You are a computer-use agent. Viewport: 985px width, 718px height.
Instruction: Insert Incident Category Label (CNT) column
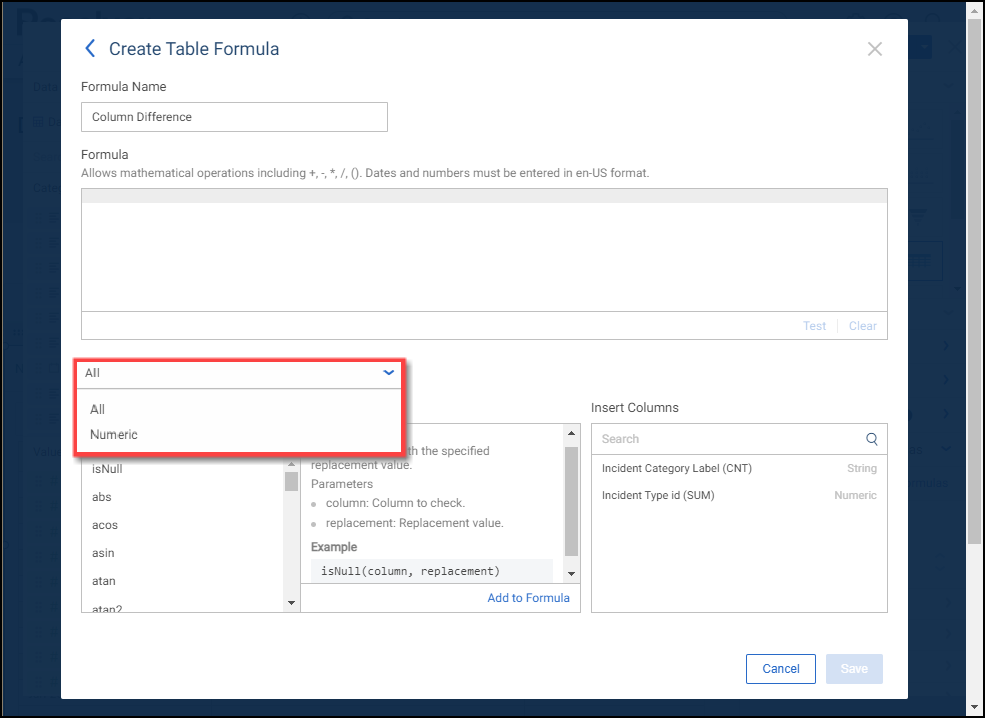(677, 468)
